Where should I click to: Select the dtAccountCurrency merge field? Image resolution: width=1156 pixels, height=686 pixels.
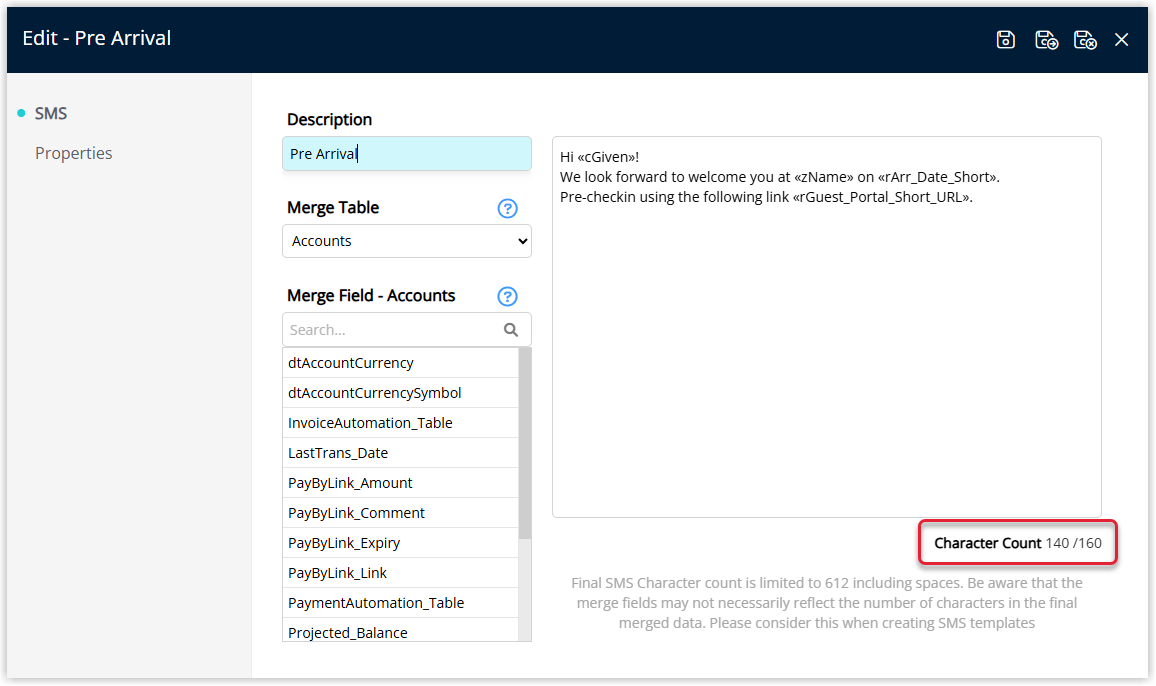(x=400, y=363)
